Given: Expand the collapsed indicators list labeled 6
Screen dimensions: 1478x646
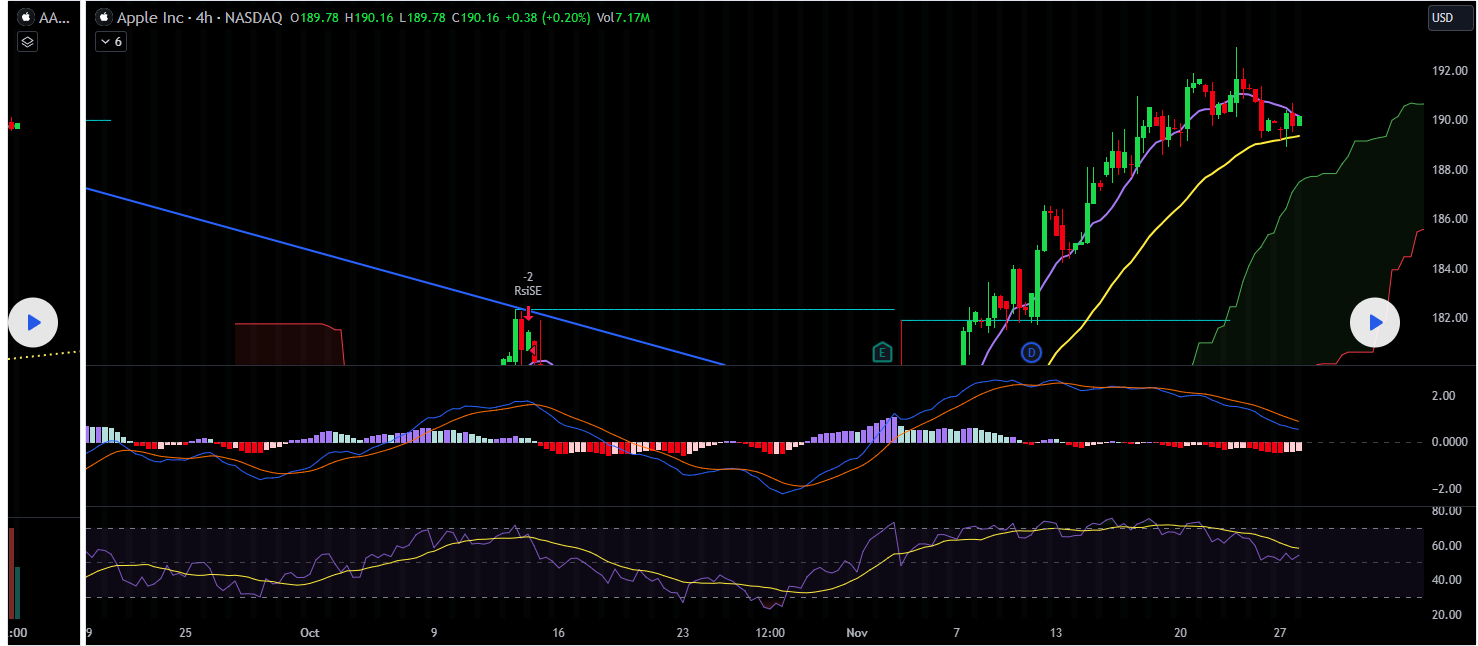Looking at the screenshot, I should [x=110, y=42].
